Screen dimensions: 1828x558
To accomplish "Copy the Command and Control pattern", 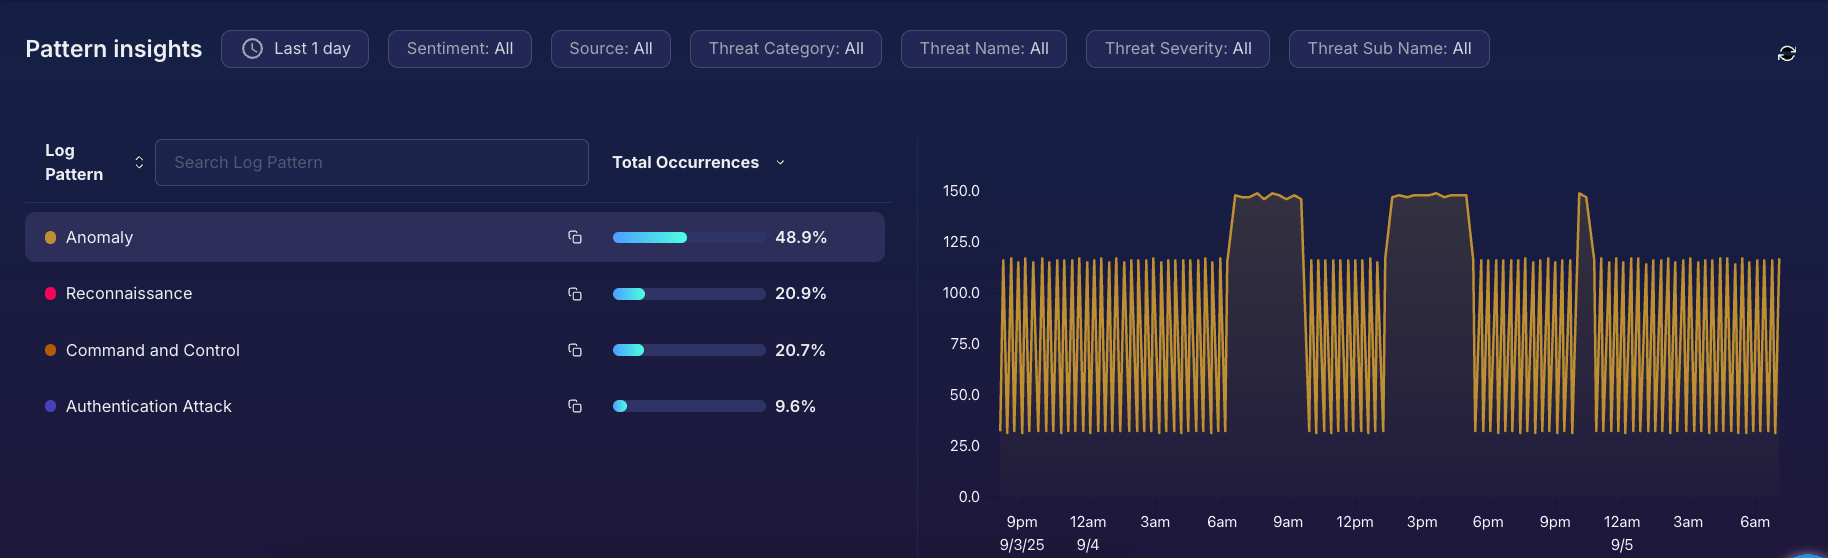I will 575,350.
